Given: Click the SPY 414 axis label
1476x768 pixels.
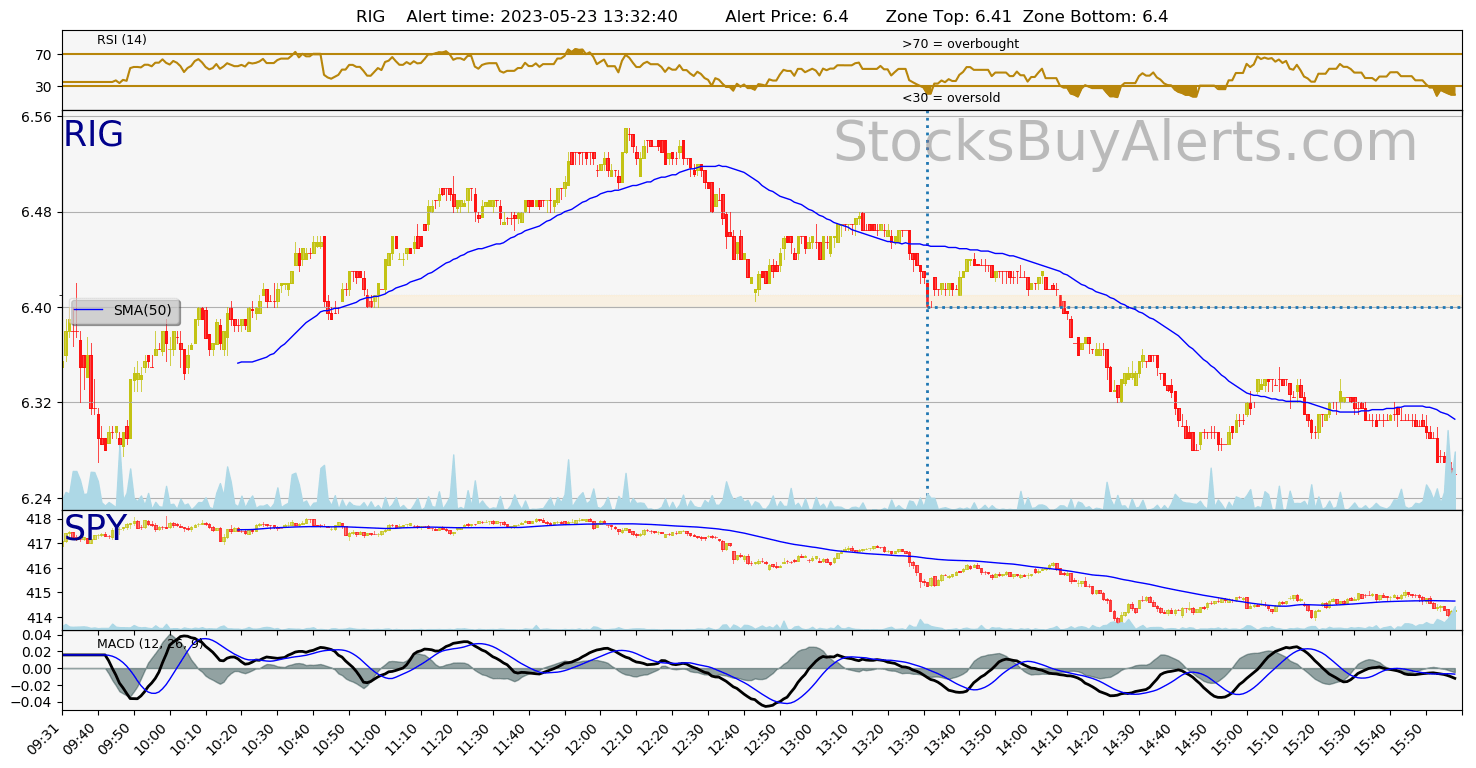Looking at the screenshot, I should (x=40, y=618).
